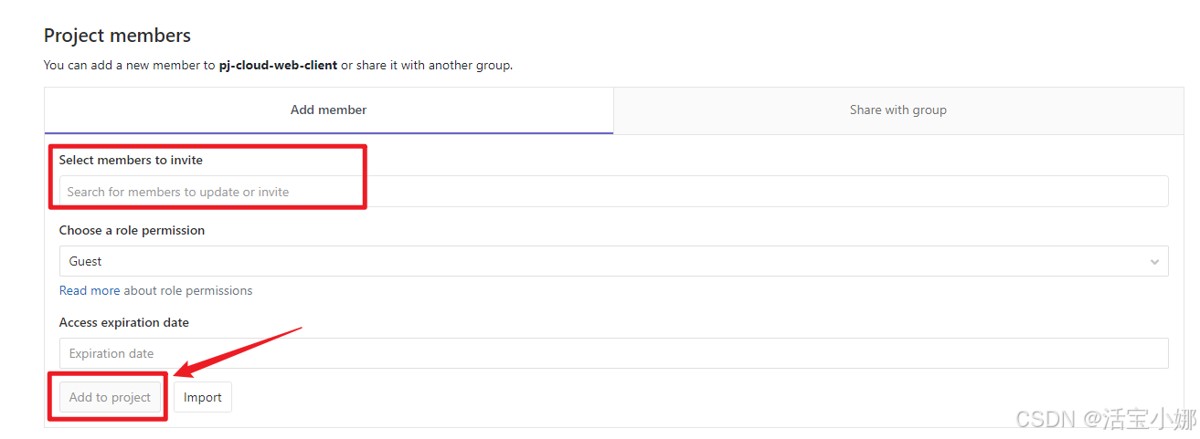Click the Choose a role permission label
Screen dimensions: 1200x439
pyautogui.click(x=132, y=230)
